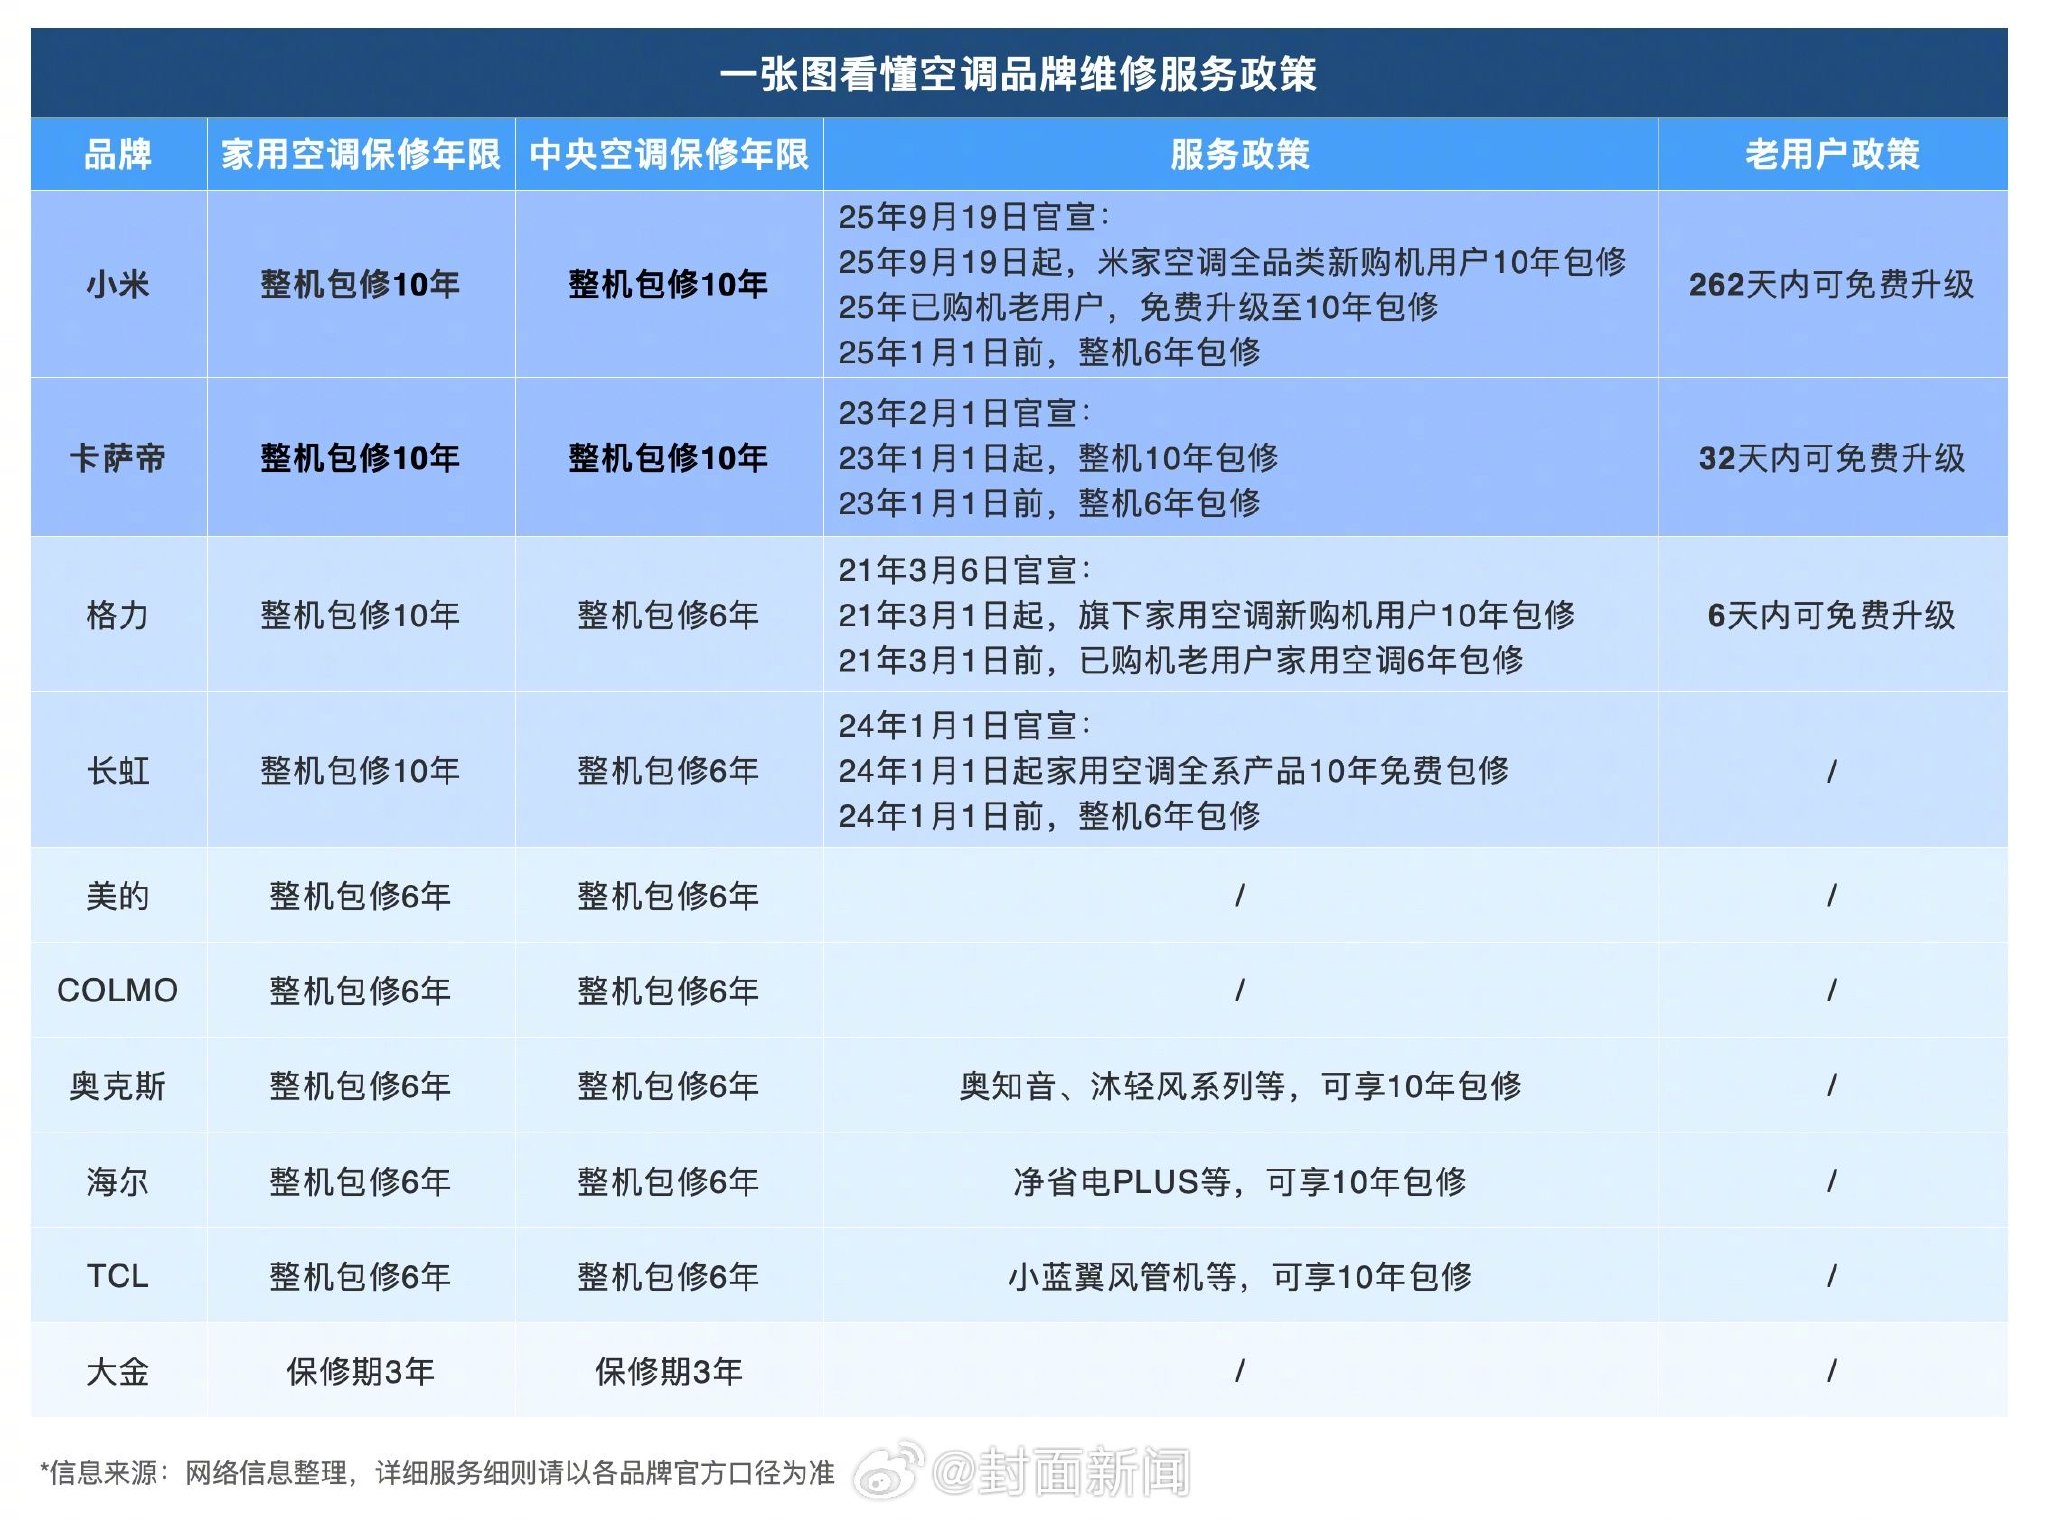Click 23年1月1日前，整机6年包修 line
The width and height of the screenshot is (2048, 1520).
(x=1049, y=502)
